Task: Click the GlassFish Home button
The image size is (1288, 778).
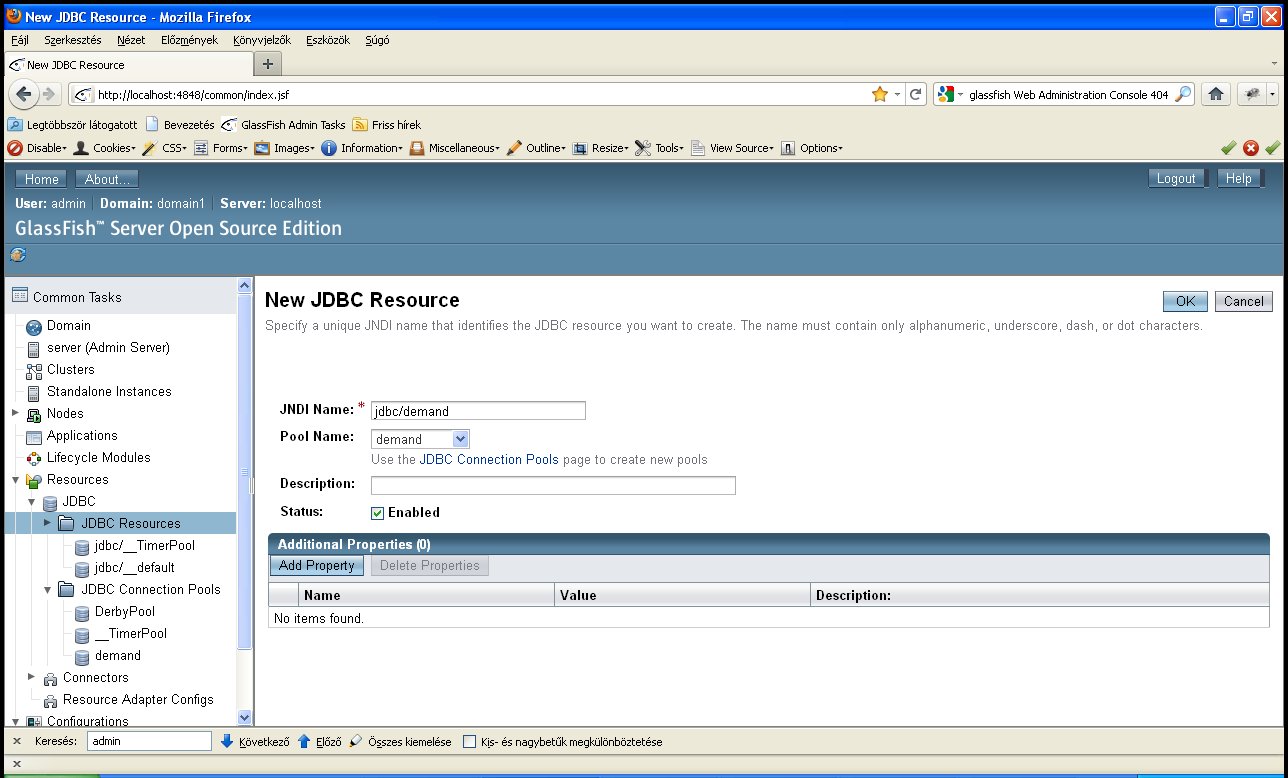Action: [41, 179]
